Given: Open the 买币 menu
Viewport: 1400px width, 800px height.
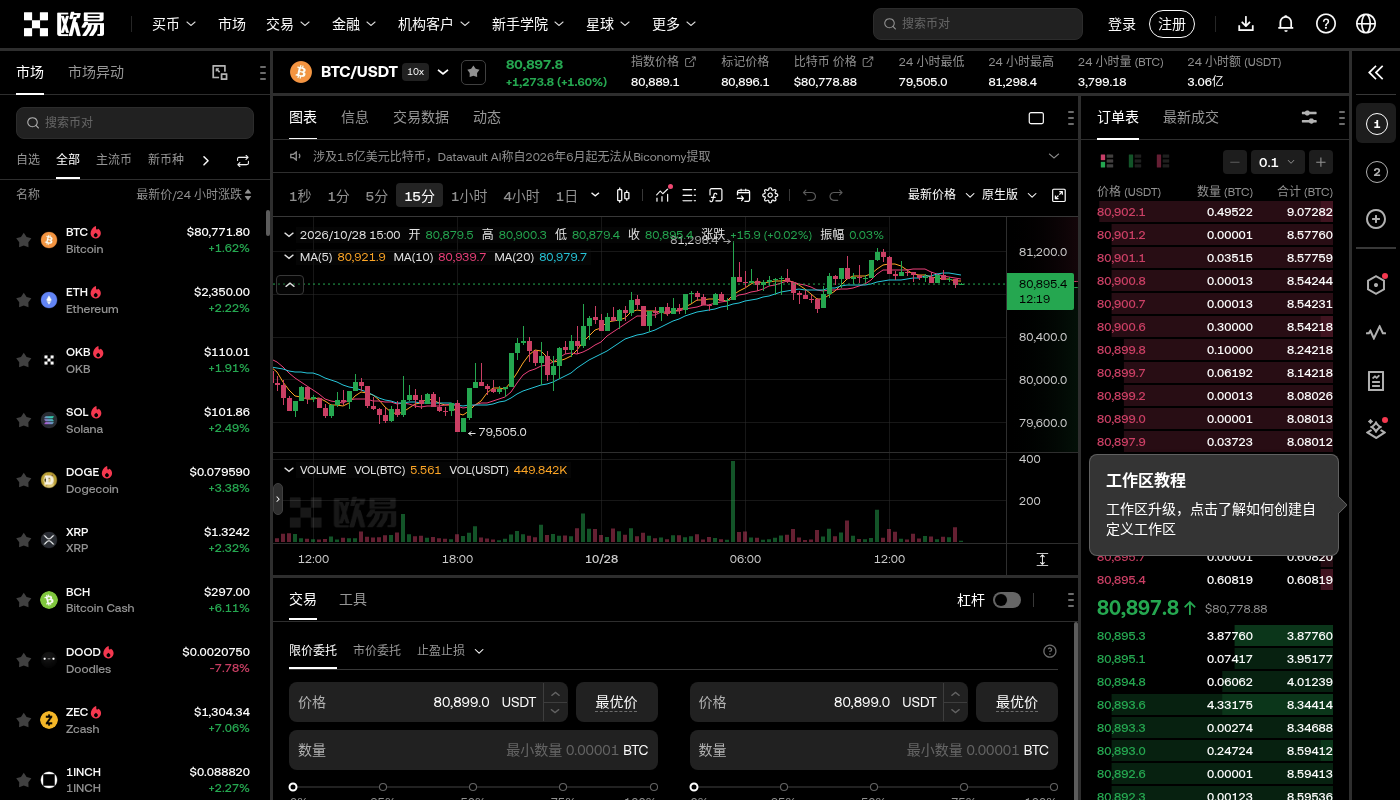Looking at the screenshot, I should 174,24.
